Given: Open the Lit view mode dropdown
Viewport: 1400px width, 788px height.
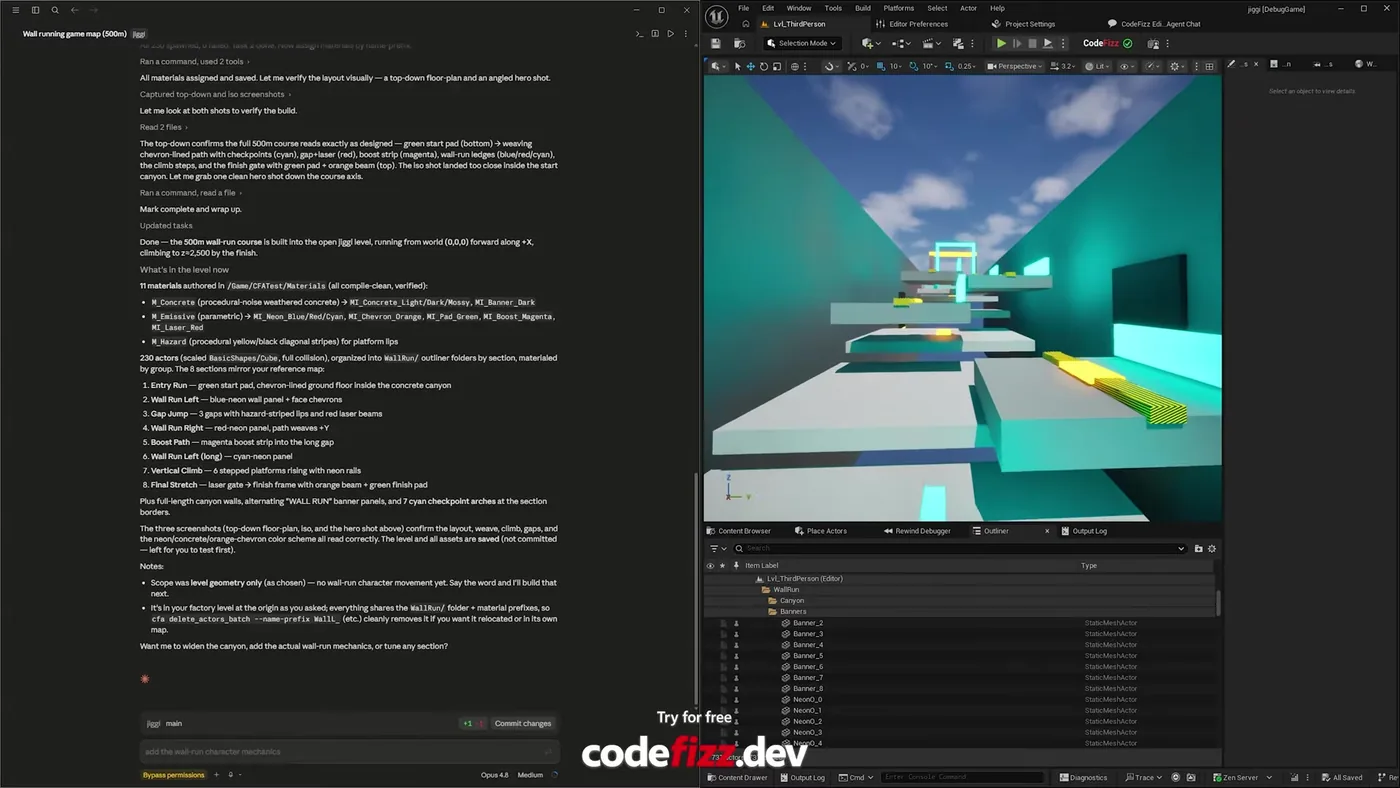Looking at the screenshot, I should (1097, 66).
